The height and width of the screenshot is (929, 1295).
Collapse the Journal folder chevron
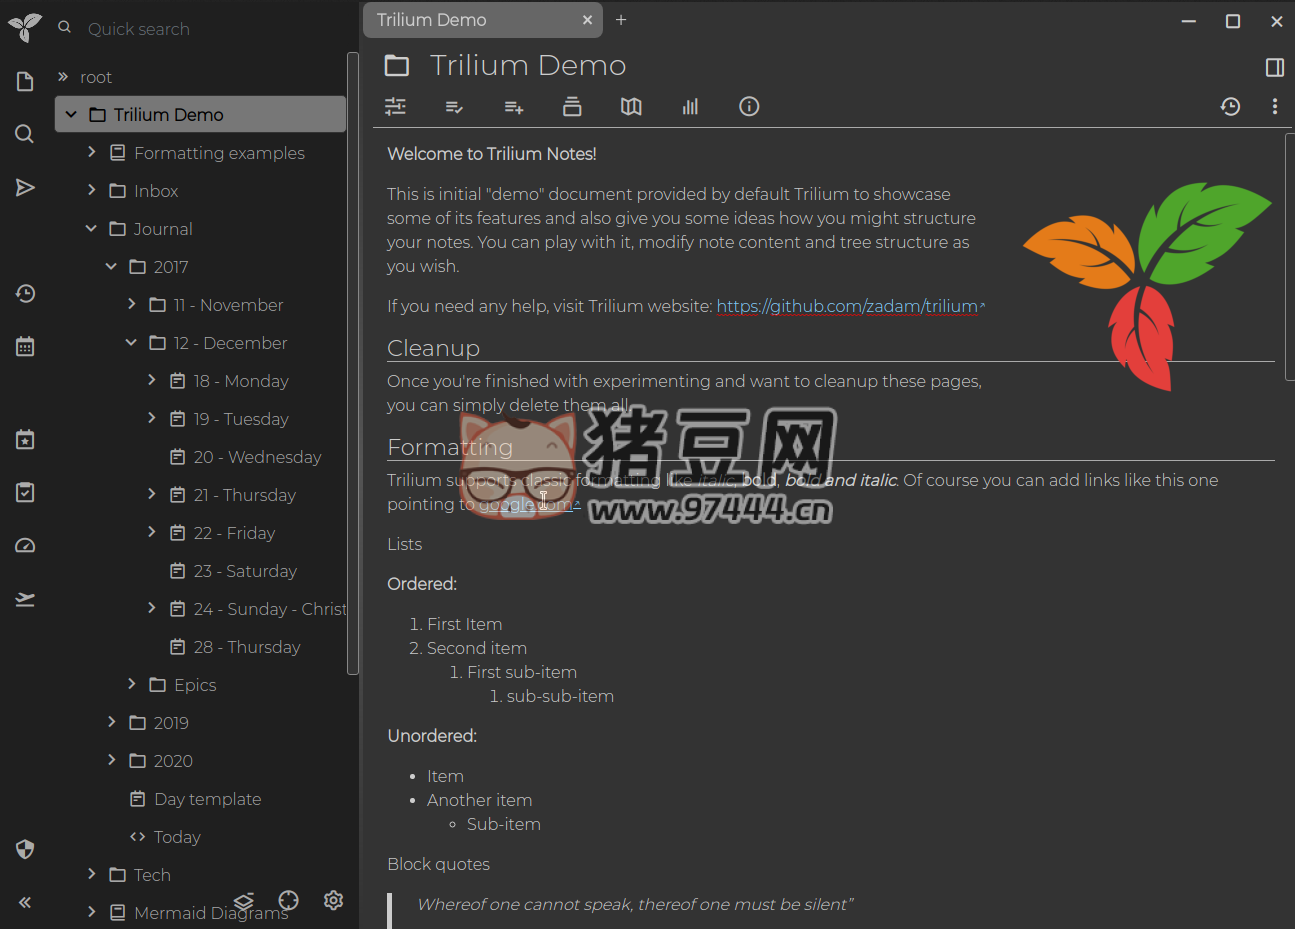point(91,229)
